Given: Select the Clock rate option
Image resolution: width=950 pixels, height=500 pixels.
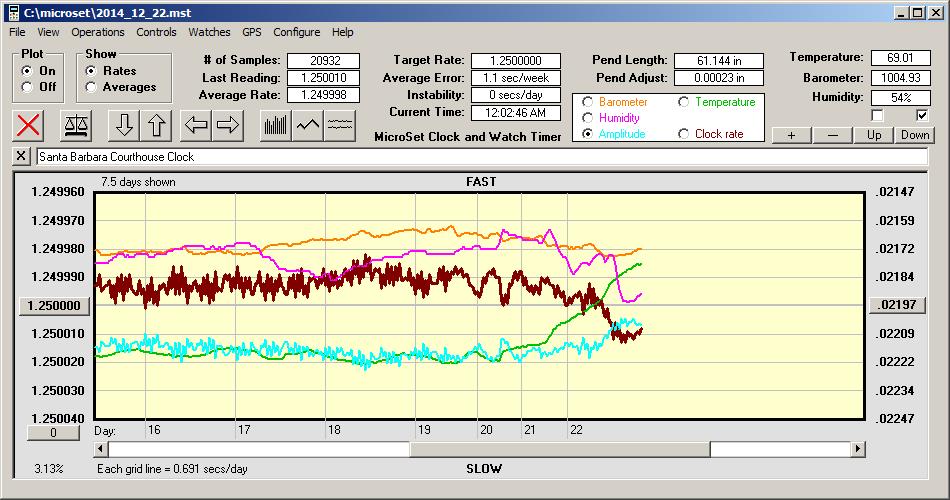Looking at the screenshot, I should pyautogui.click(x=683, y=134).
